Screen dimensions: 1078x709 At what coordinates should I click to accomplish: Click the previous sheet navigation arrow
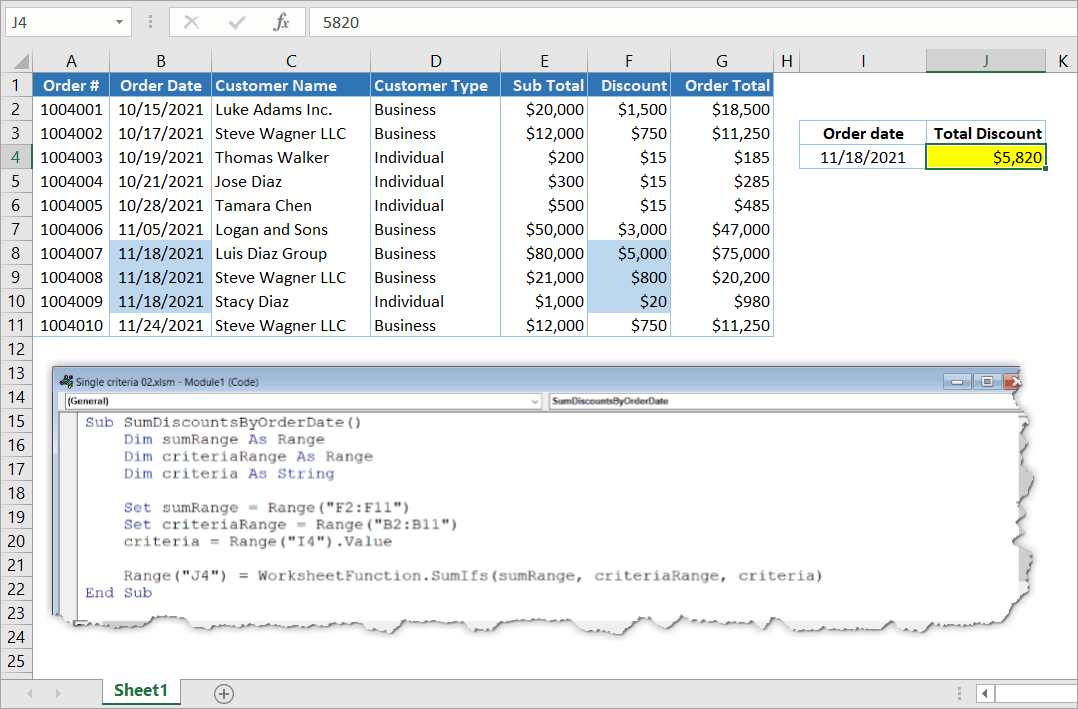30,693
